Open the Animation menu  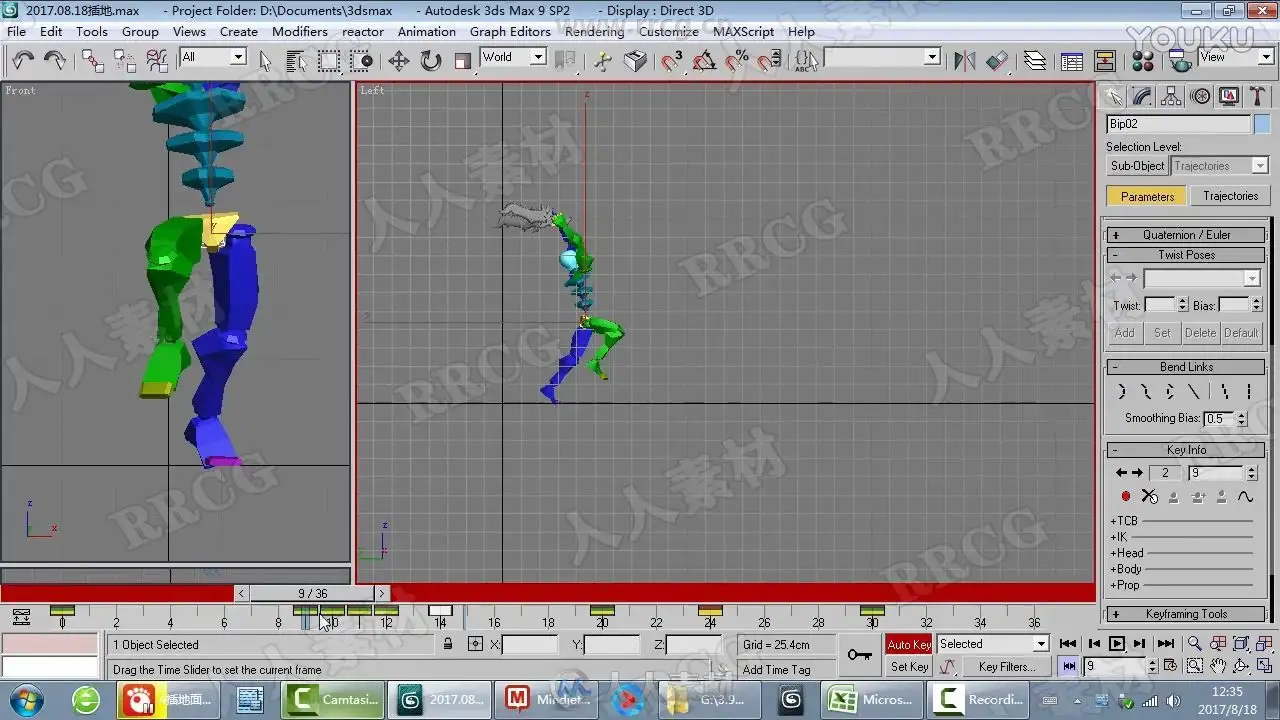tap(427, 31)
